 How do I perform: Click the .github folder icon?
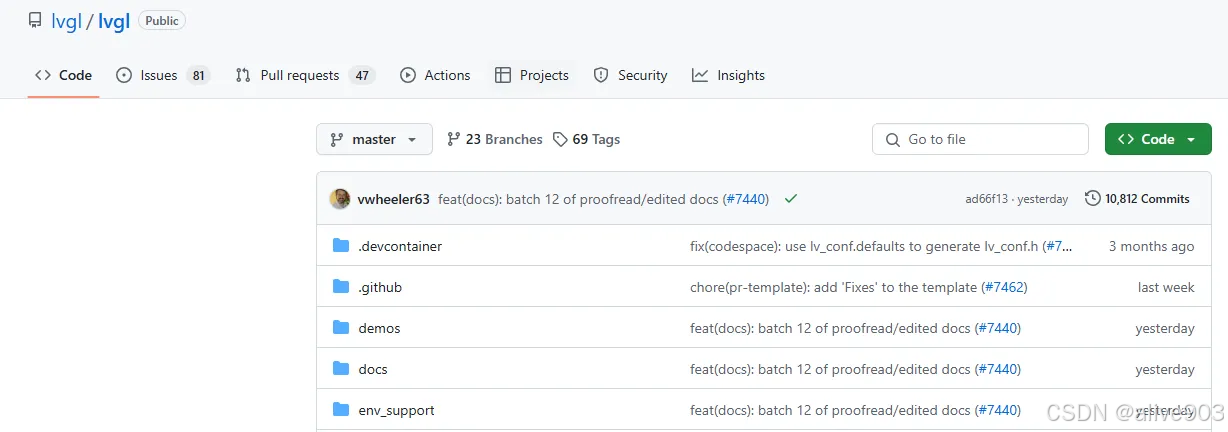(x=341, y=287)
